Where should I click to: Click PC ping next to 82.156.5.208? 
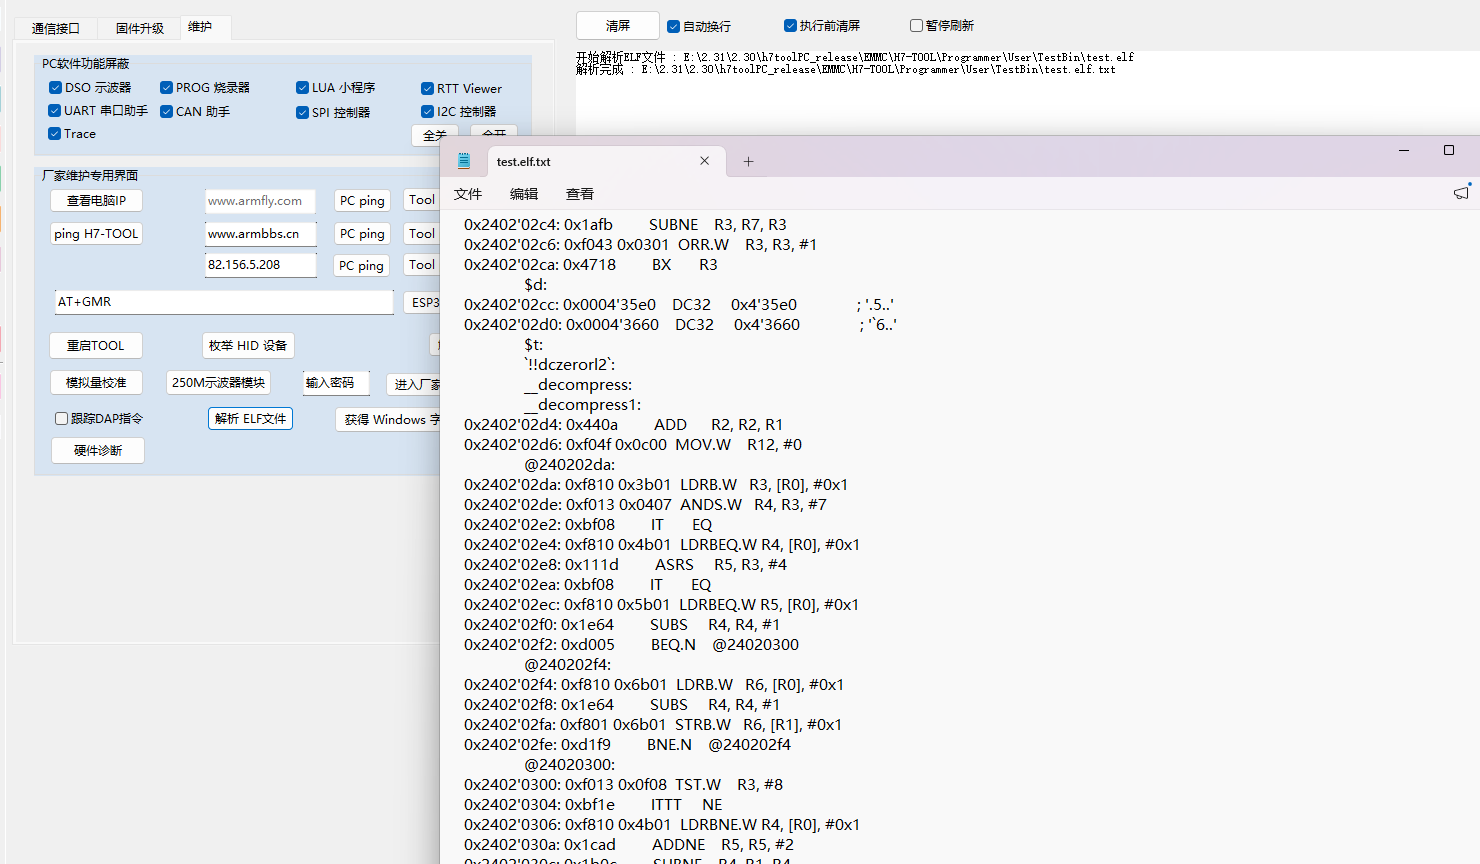[361, 266]
